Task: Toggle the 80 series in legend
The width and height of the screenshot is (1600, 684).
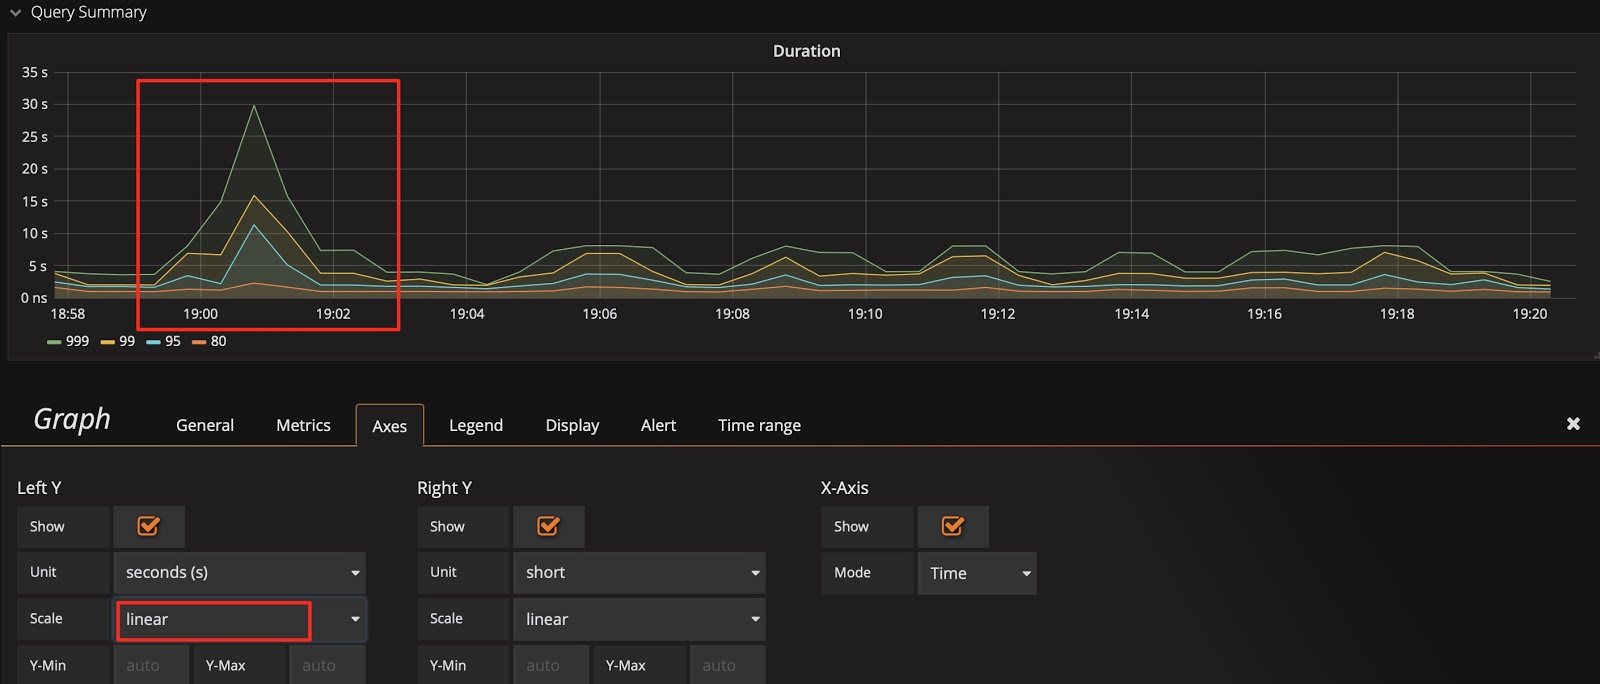Action: (210, 341)
